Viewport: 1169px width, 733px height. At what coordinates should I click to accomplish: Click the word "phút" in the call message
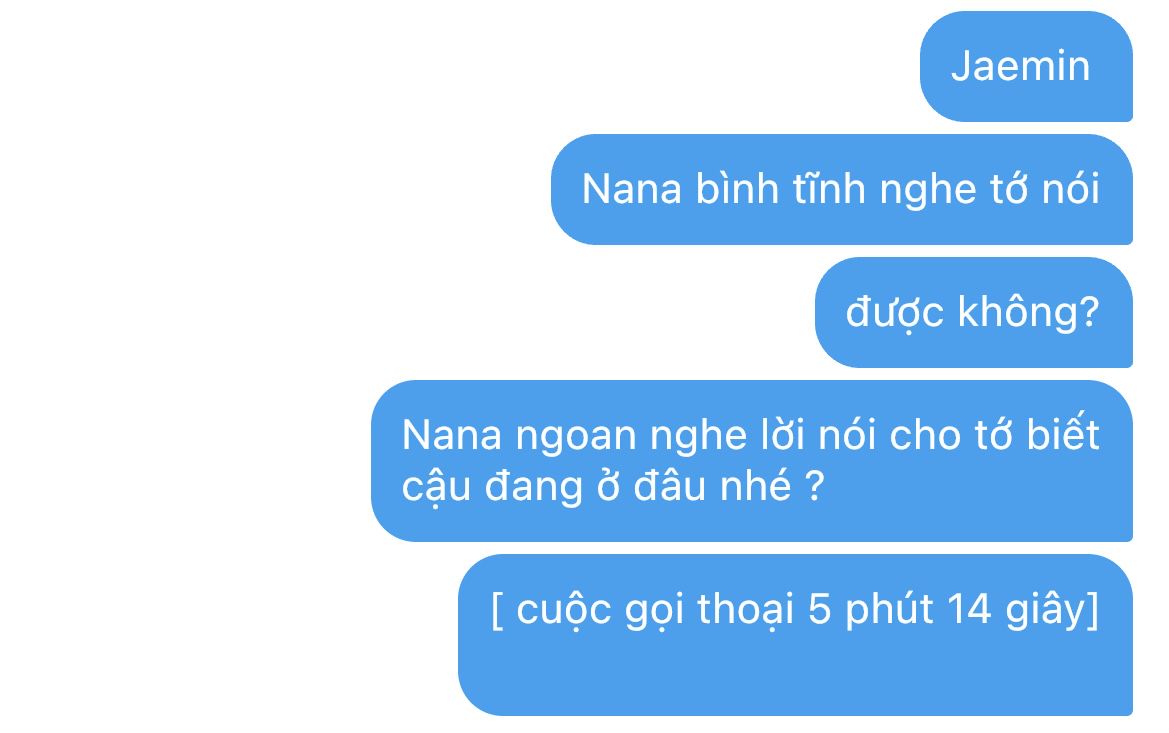[x=889, y=611]
